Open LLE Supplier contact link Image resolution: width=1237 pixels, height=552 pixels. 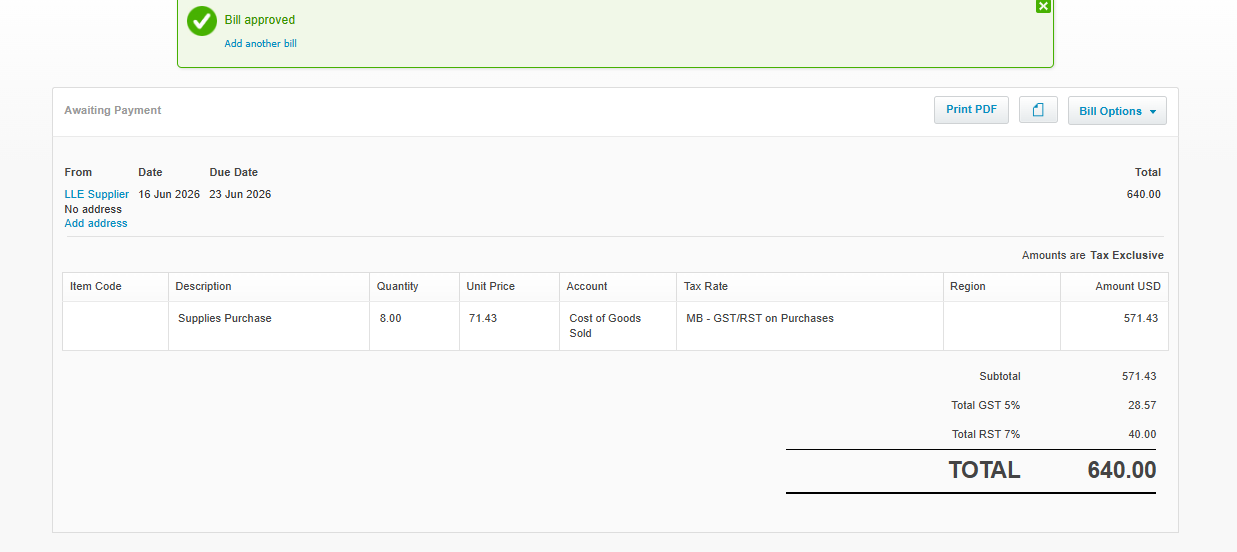pyautogui.click(x=97, y=194)
